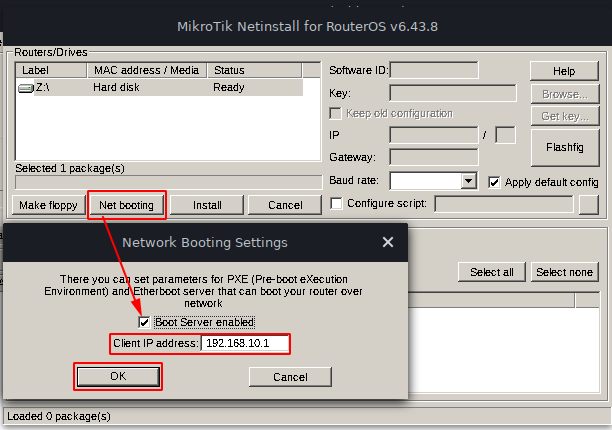612x430 pixels.
Task: Click the installation progress bar
Action: (x=169, y=182)
